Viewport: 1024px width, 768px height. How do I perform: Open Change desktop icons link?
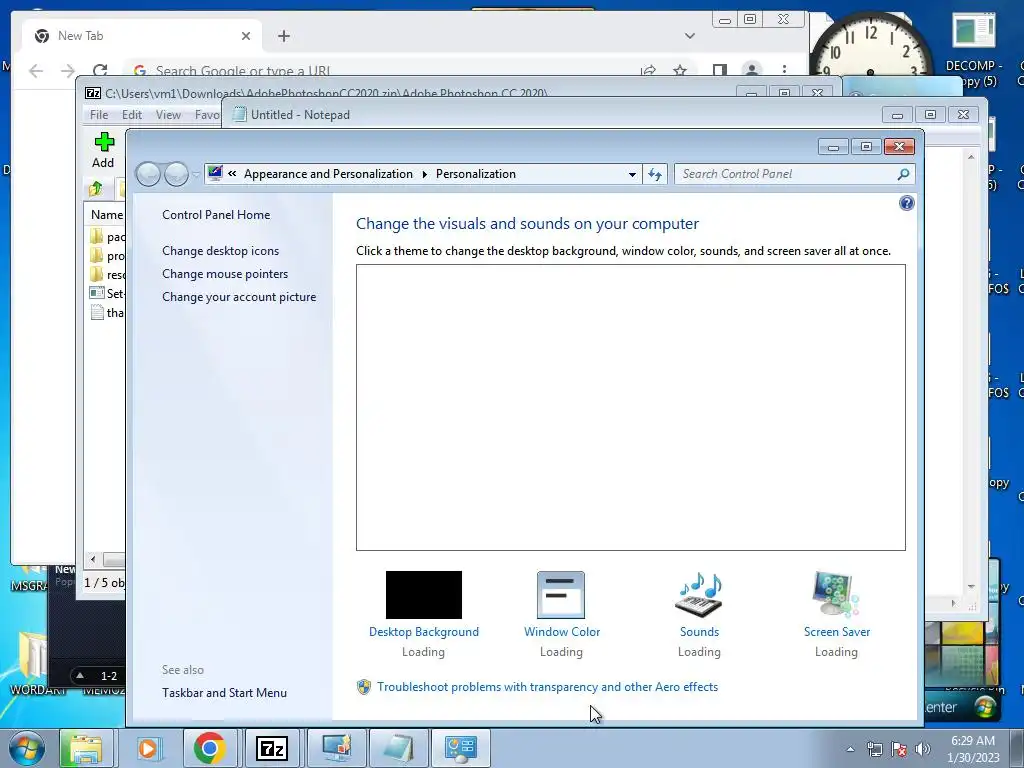point(221,251)
